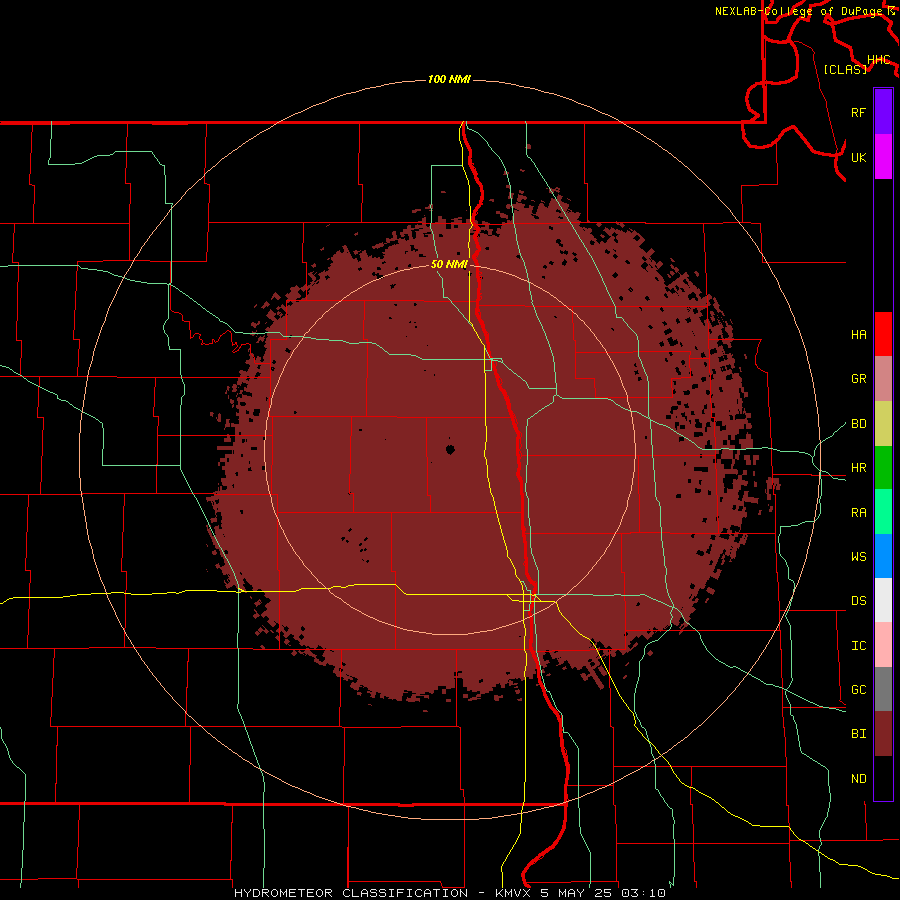Screen dimensions: 900x900
Task: Click the "[CLAS]" units label
Action: click(845, 69)
